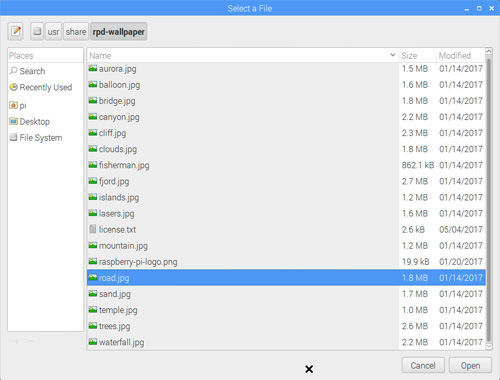Click the 01/20/2017 modified date
Image resolution: width=500 pixels, height=380 pixels.
pos(461,262)
